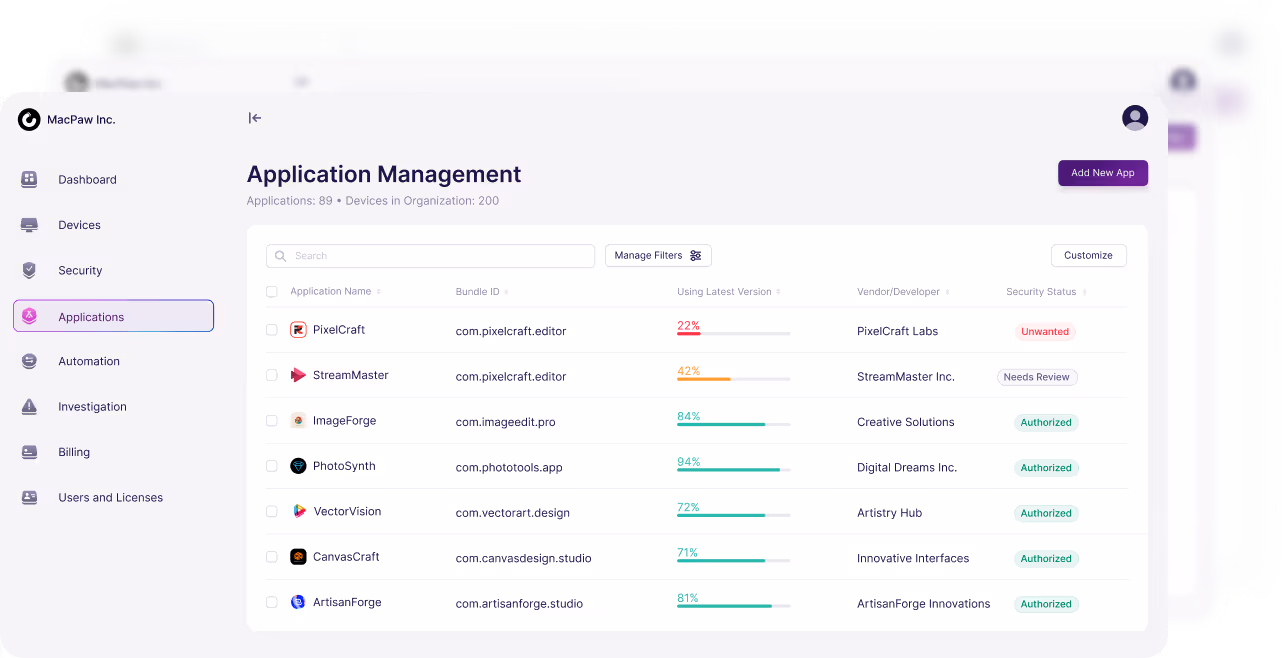
Task: Click the com.canvasdesign.studio bundle ID
Action: point(523,558)
